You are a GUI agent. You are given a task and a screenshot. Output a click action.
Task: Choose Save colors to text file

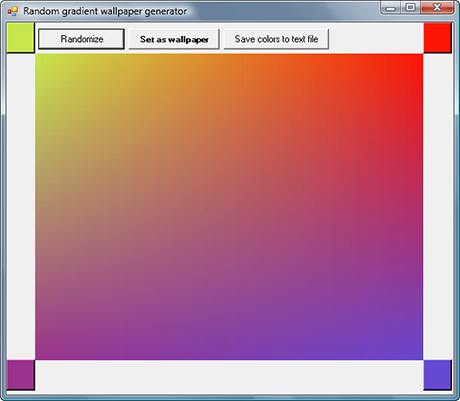pyautogui.click(x=276, y=39)
